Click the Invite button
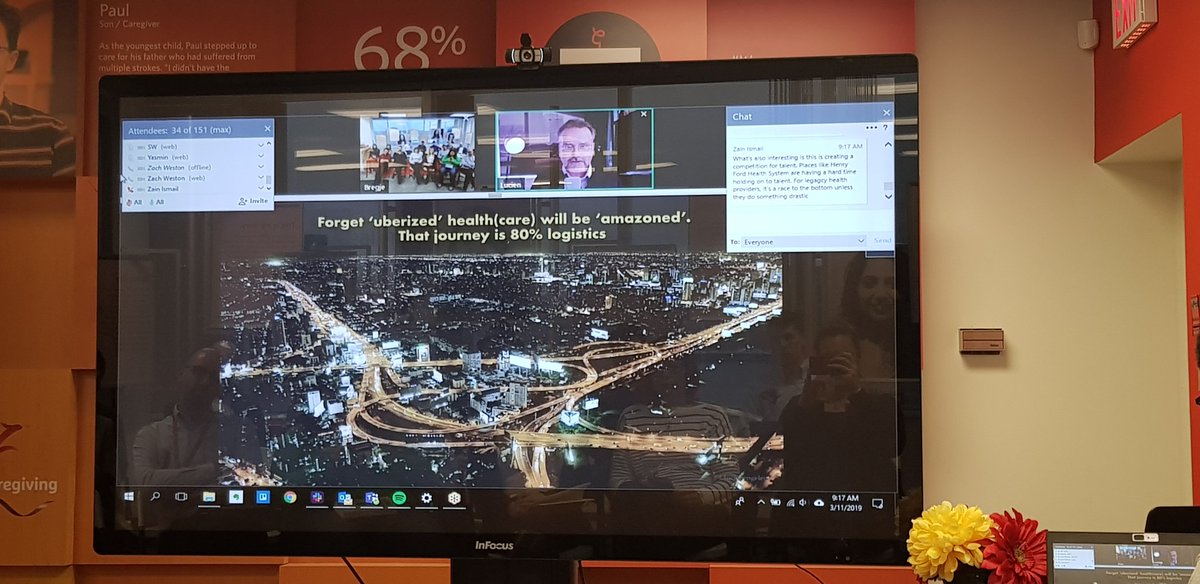The image size is (1200, 584). pyautogui.click(x=254, y=201)
